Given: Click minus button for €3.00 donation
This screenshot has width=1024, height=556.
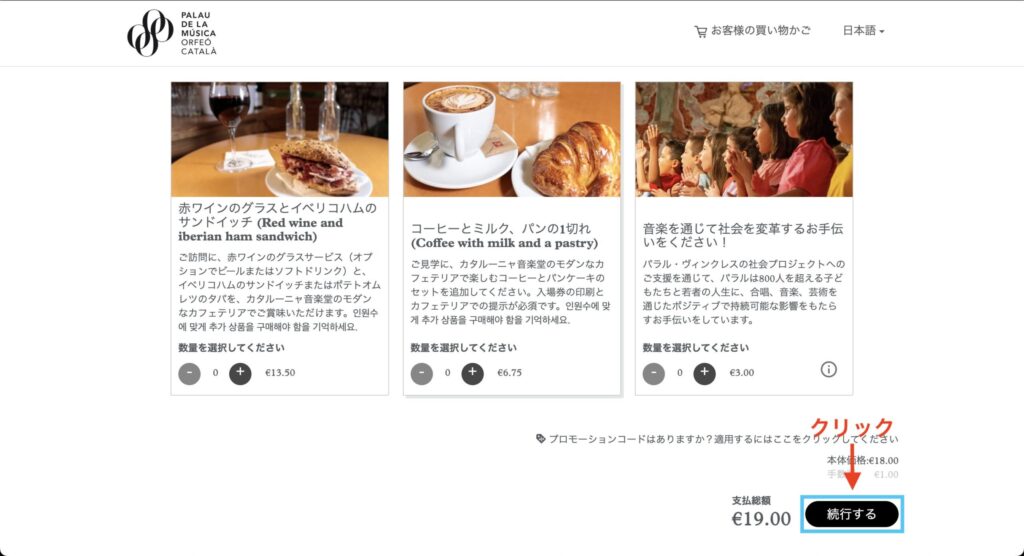Looking at the screenshot, I should (x=654, y=373).
